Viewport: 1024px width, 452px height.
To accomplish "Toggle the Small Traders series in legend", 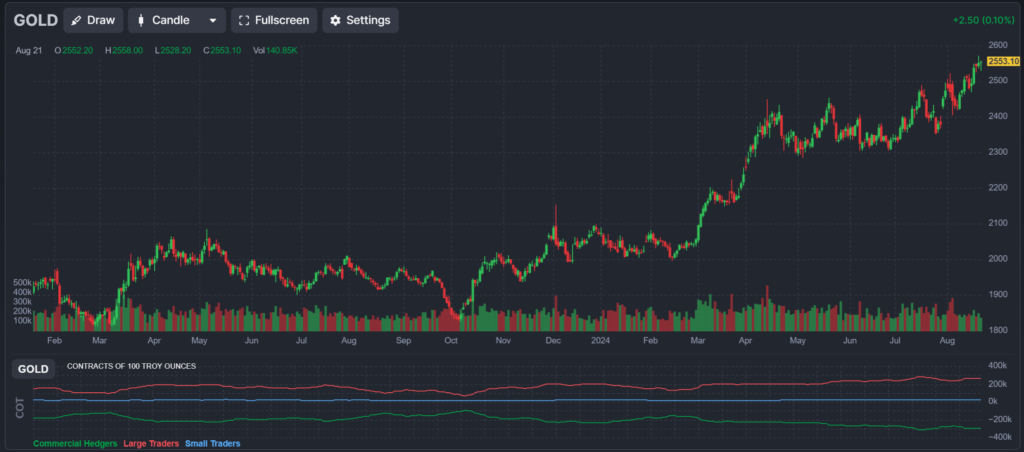I will click(x=212, y=443).
